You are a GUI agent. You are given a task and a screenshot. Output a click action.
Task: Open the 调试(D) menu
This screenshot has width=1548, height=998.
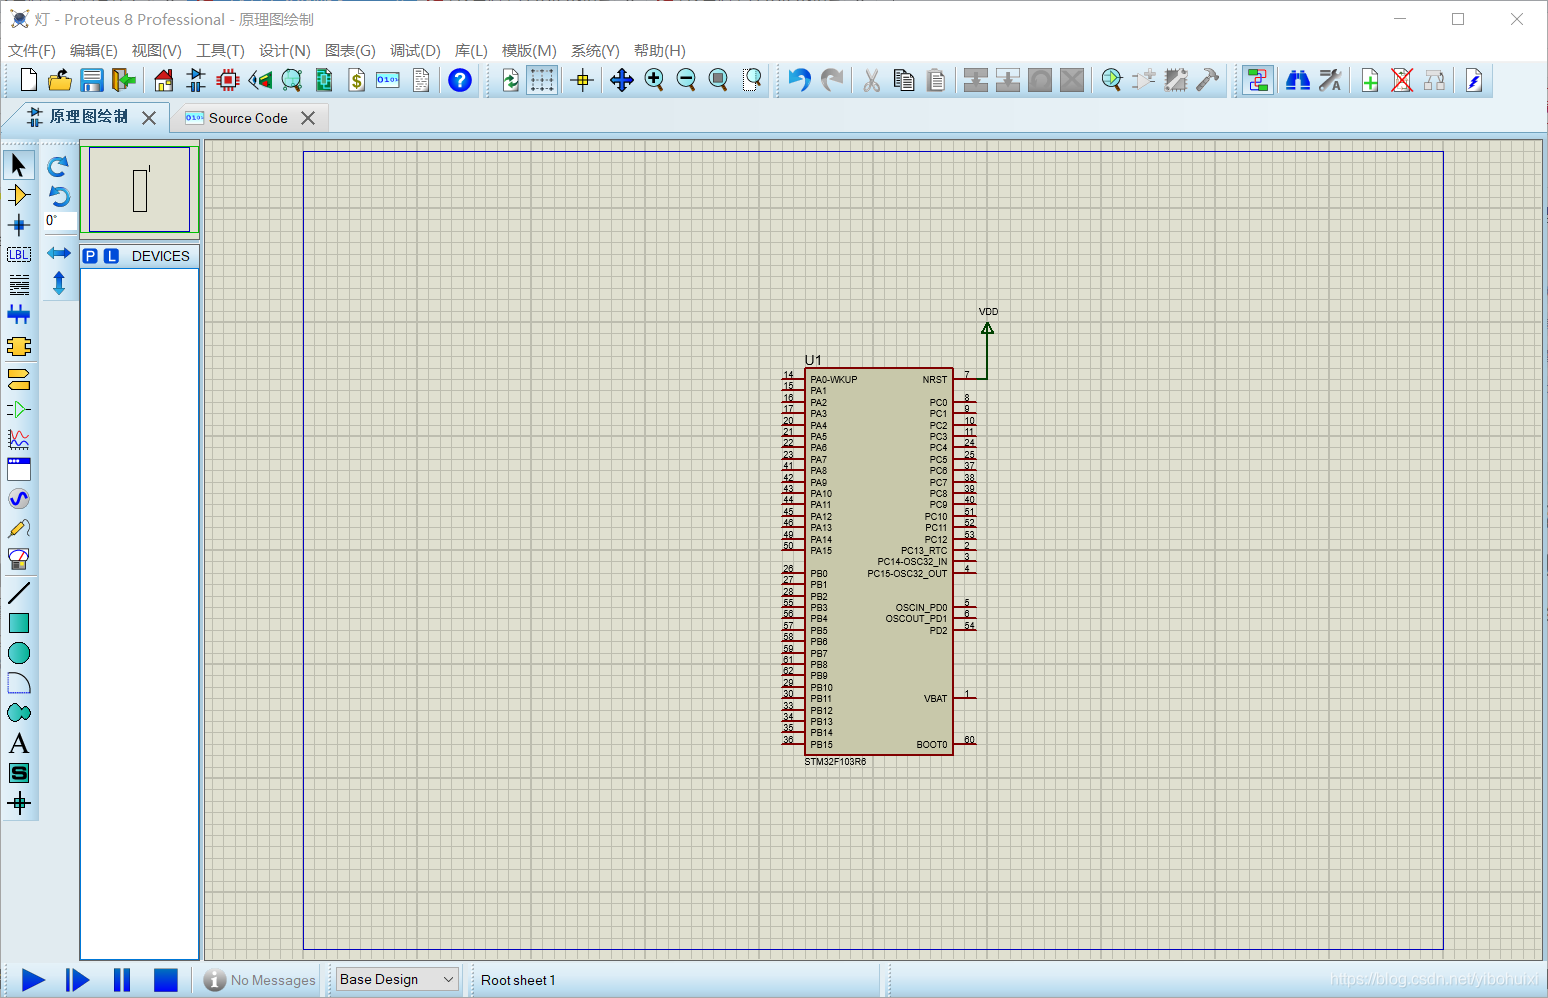click(415, 51)
